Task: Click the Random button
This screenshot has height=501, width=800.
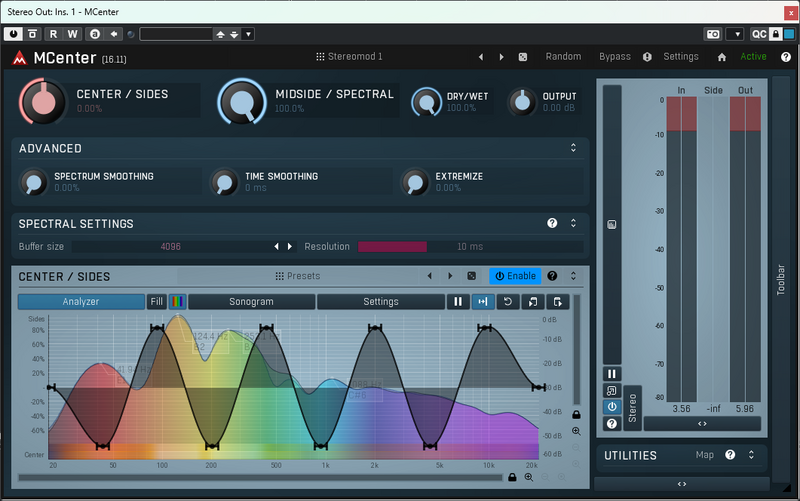Action: [563, 57]
